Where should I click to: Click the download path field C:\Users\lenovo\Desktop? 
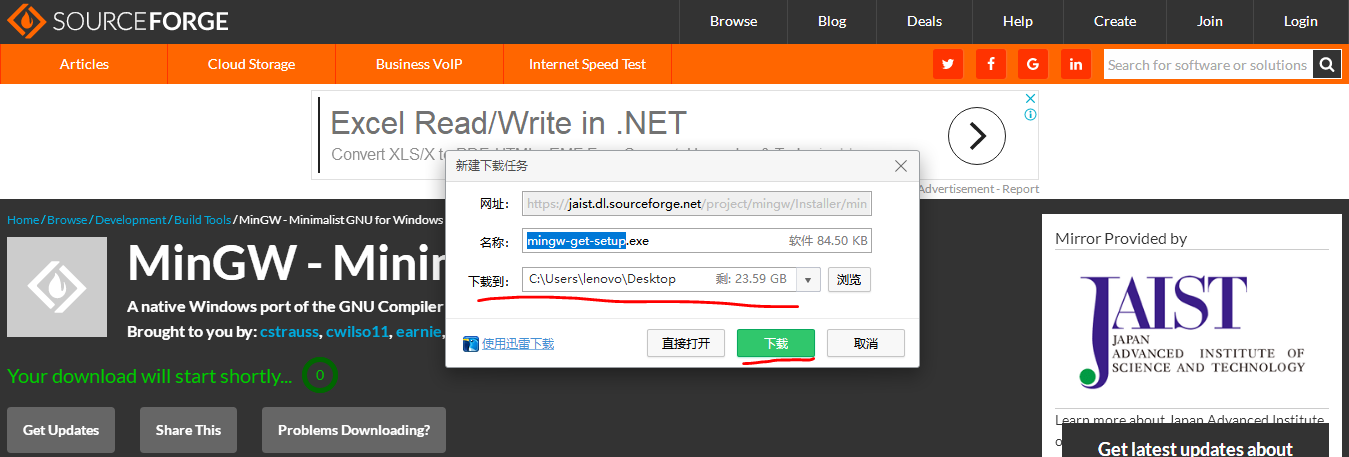pyautogui.click(x=660, y=279)
